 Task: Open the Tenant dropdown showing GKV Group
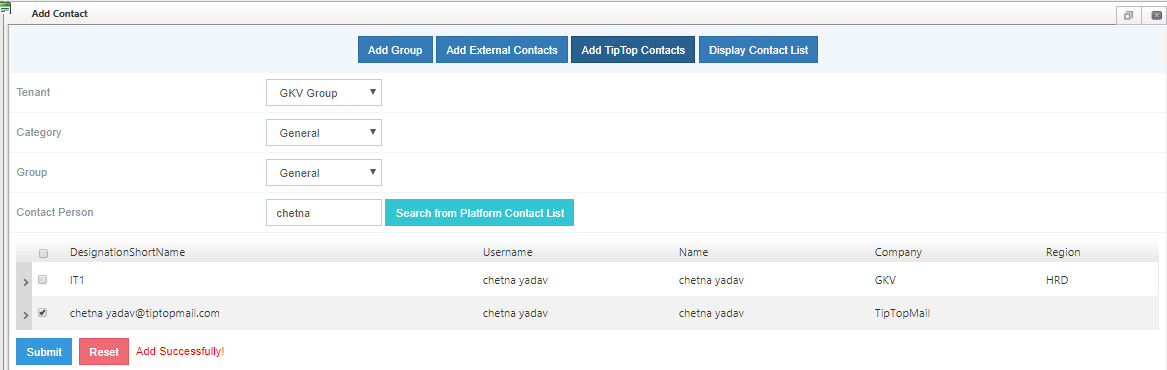tap(324, 93)
